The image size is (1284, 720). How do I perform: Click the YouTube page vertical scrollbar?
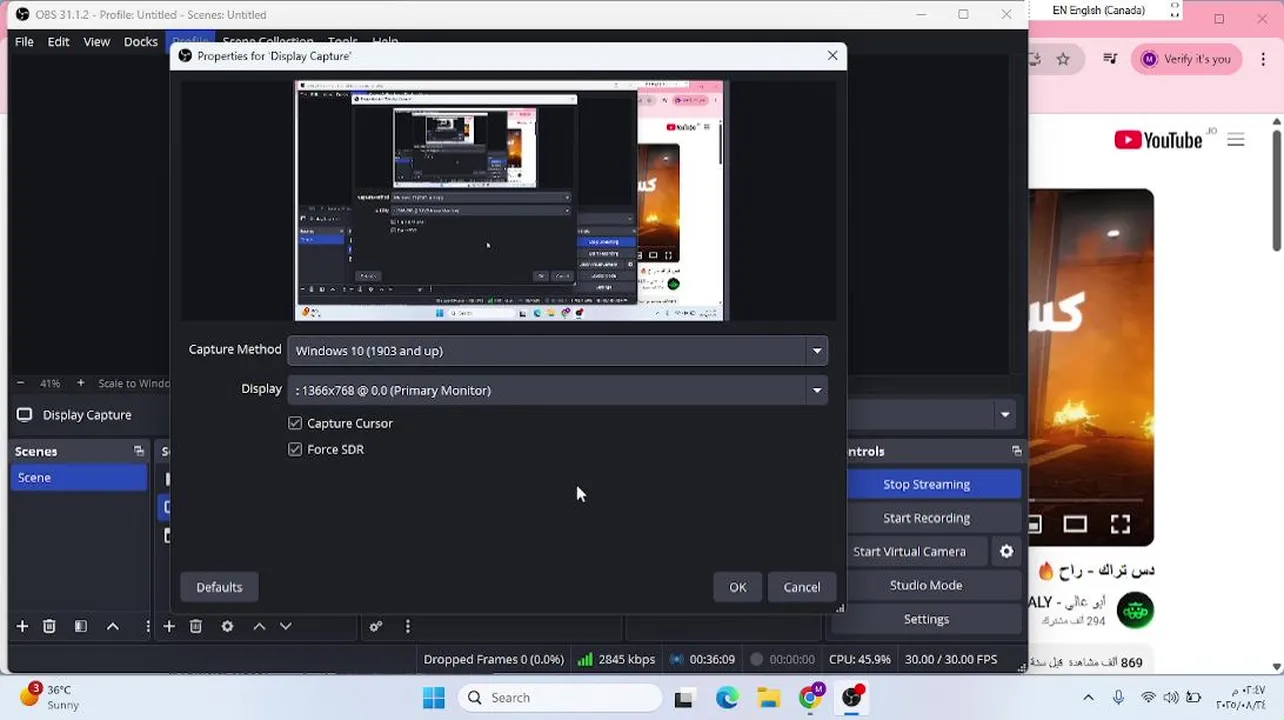coord(1277,190)
